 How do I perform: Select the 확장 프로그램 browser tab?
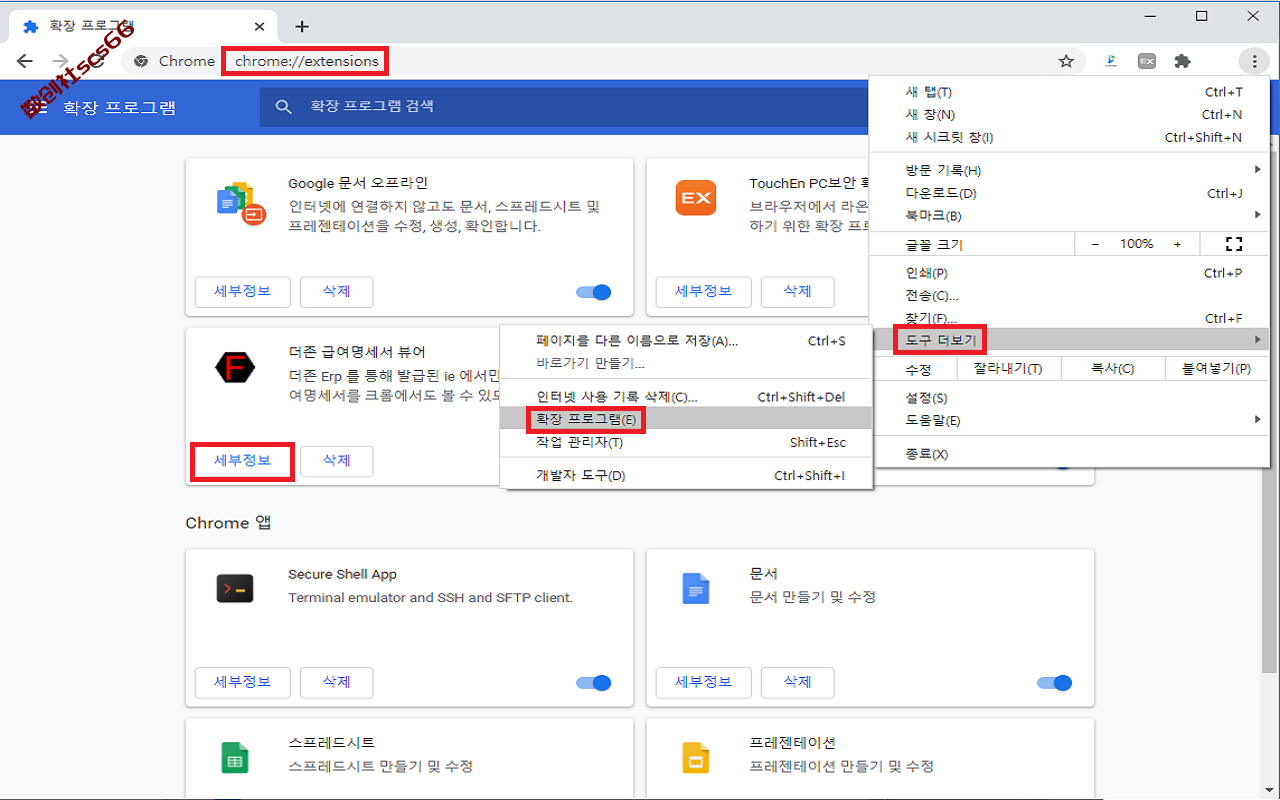point(144,26)
